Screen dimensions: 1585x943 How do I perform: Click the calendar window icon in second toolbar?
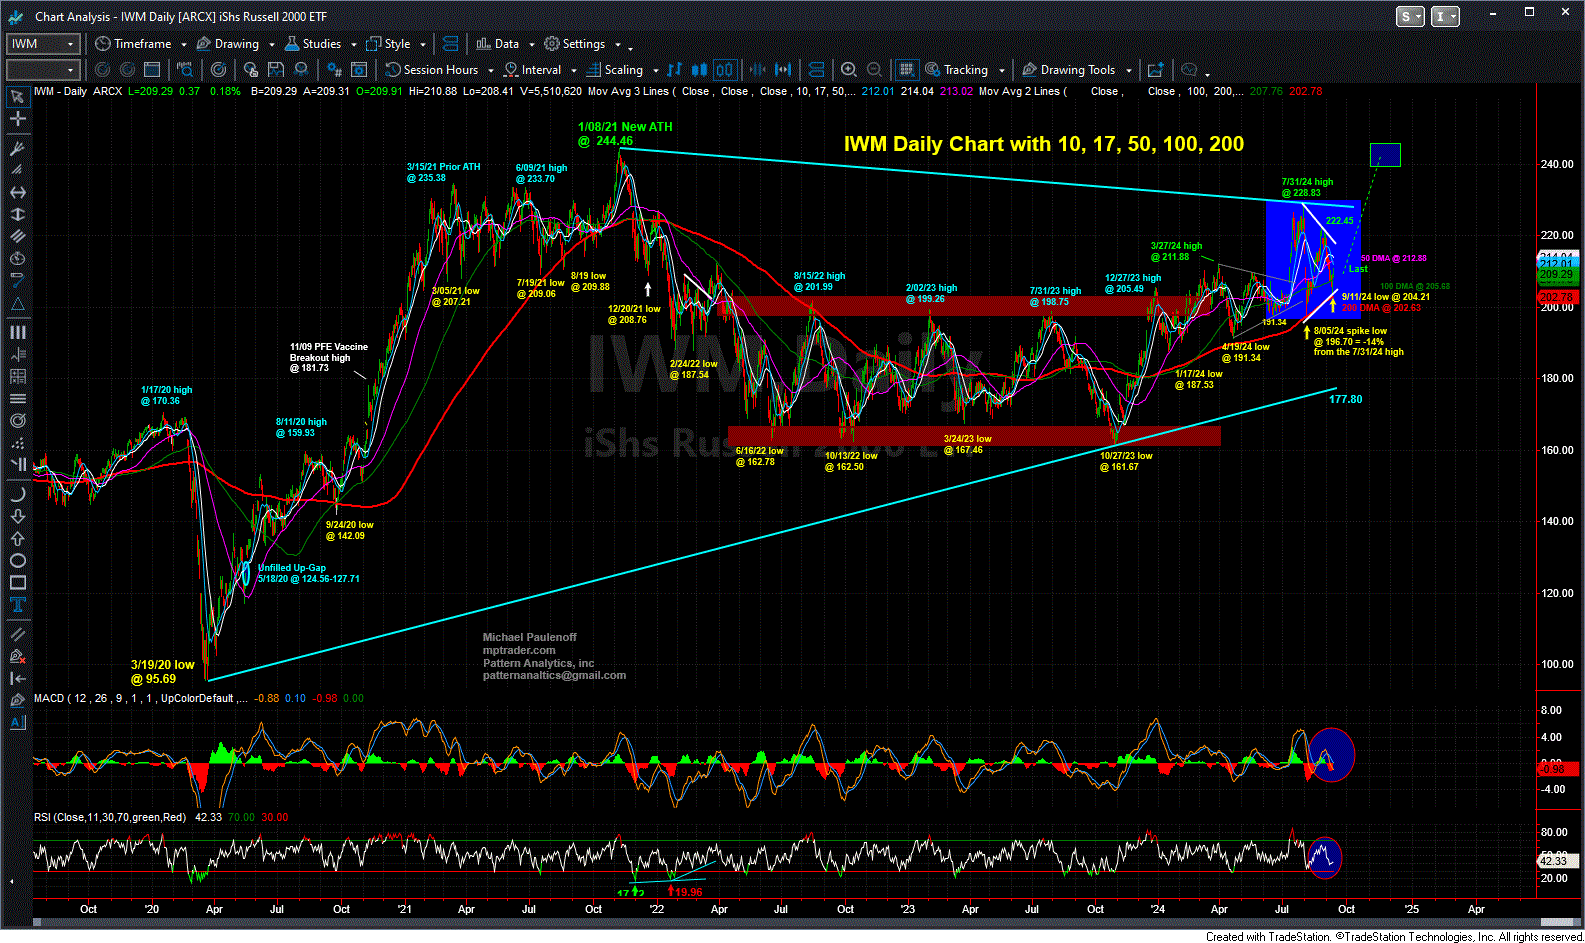[x=152, y=70]
